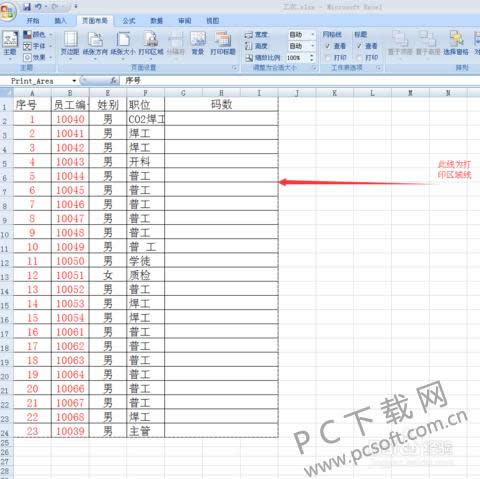Viewport: 480px width, 479px height.
Task: Toggle 网格线 打印 (Gridlines Print) checkbox
Action: tap(328, 58)
